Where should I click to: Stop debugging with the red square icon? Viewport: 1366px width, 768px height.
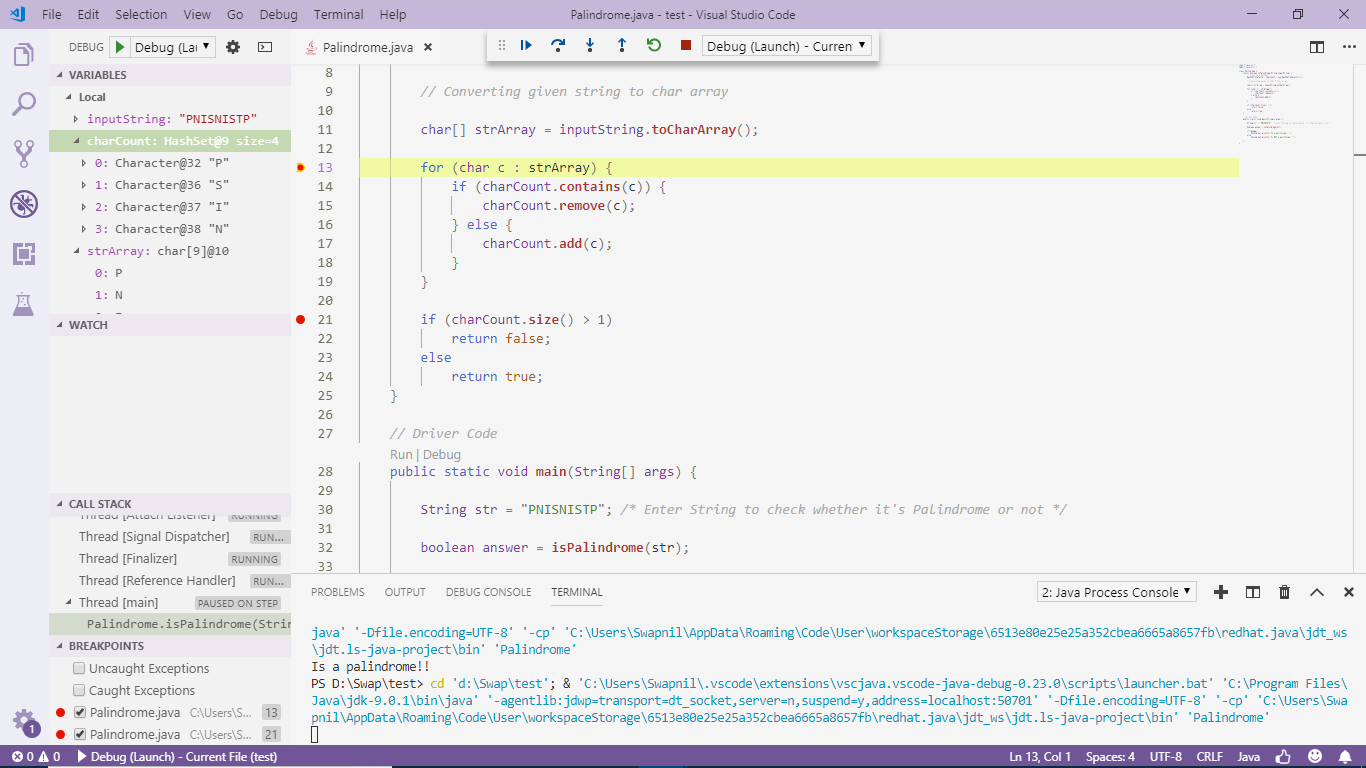coord(685,45)
